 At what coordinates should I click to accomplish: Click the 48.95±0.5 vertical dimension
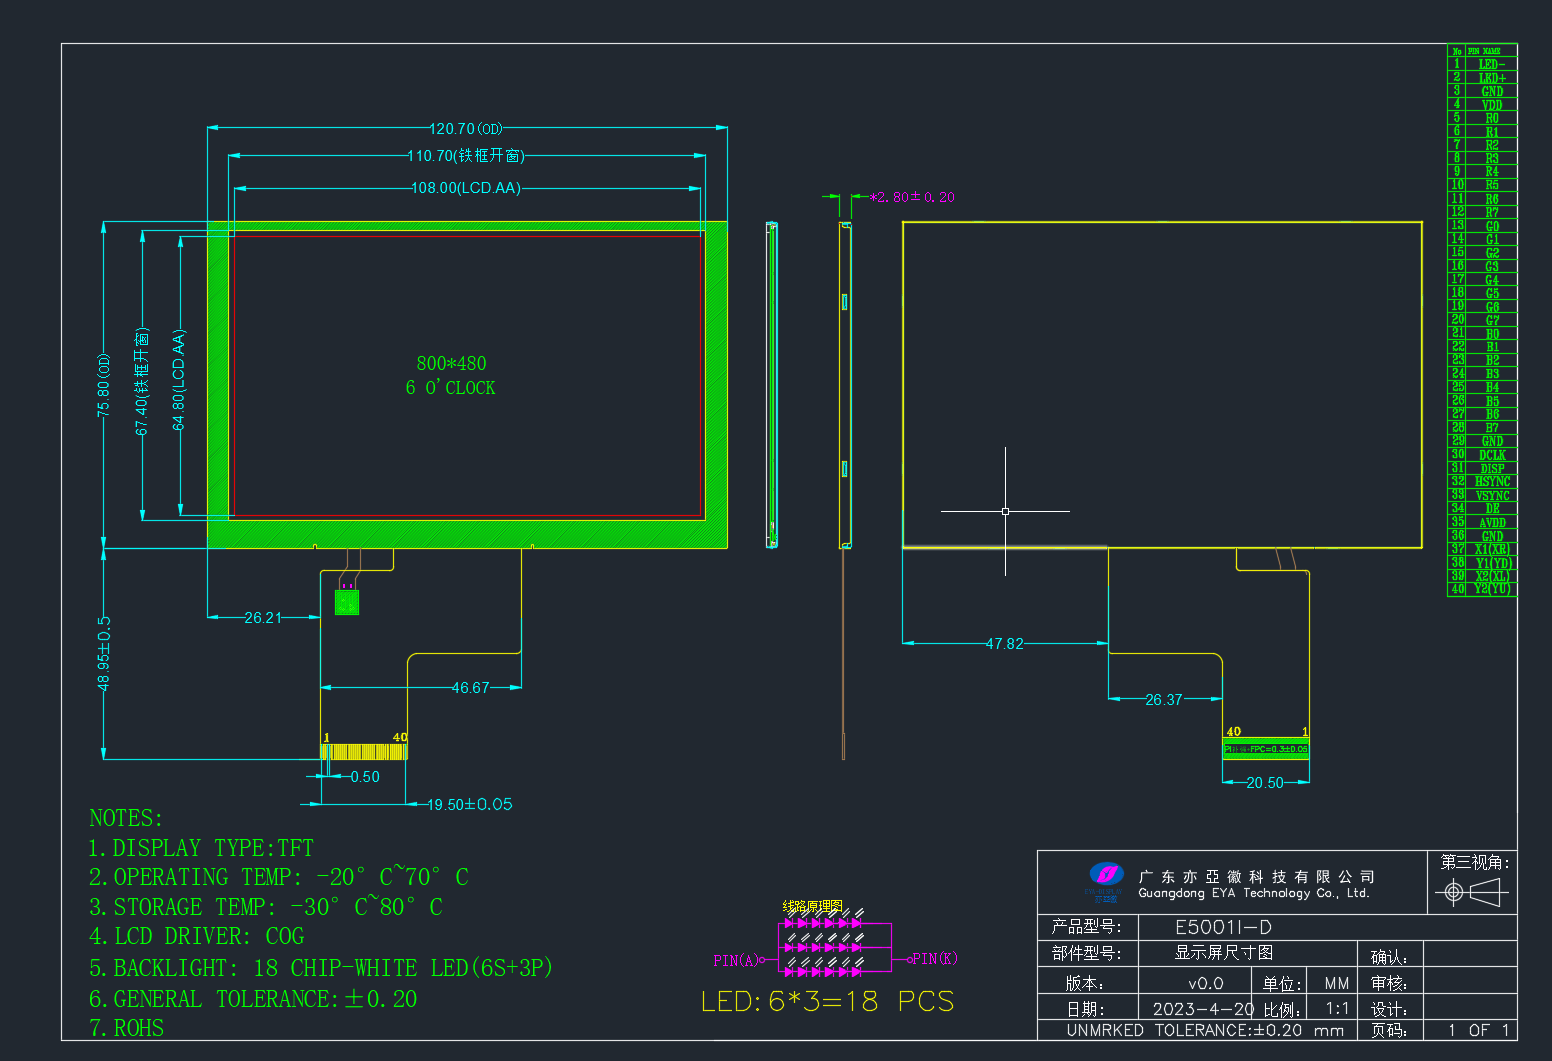pyautogui.click(x=104, y=653)
